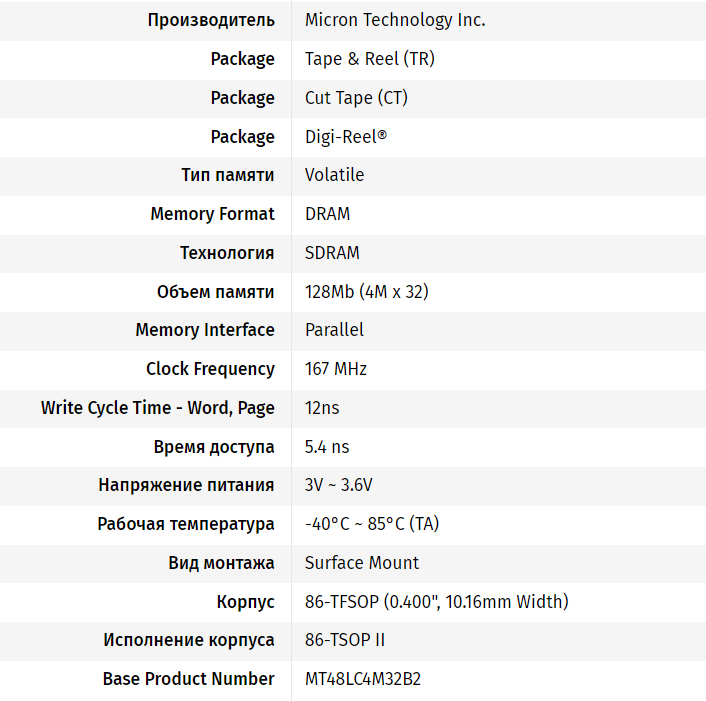The width and height of the screenshot is (706, 701).
Task: Click the Volatile memory type value
Action: point(334,175)
